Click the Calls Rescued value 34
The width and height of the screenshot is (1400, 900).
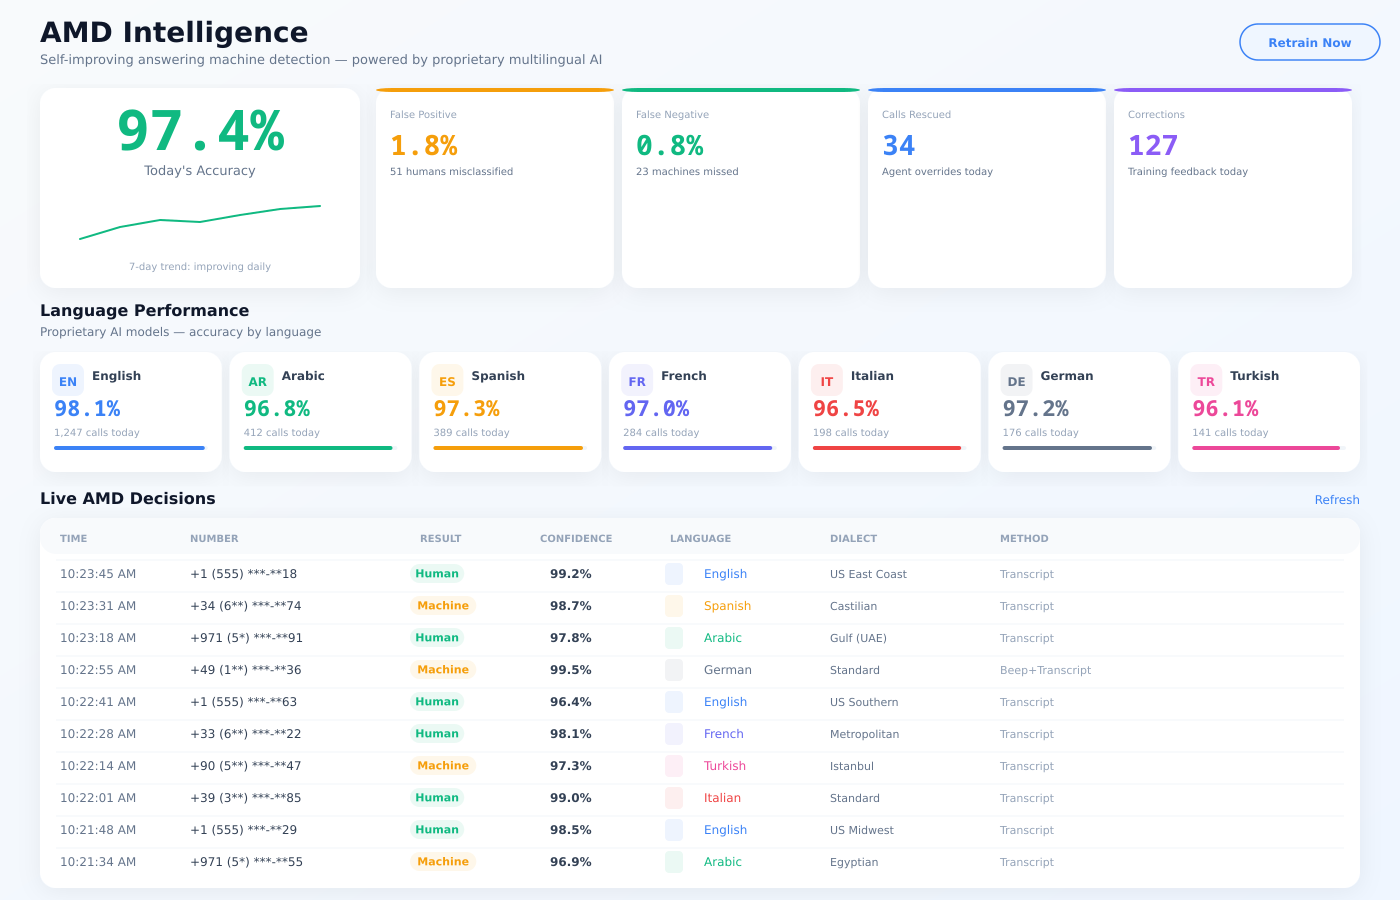click(899, 146)
